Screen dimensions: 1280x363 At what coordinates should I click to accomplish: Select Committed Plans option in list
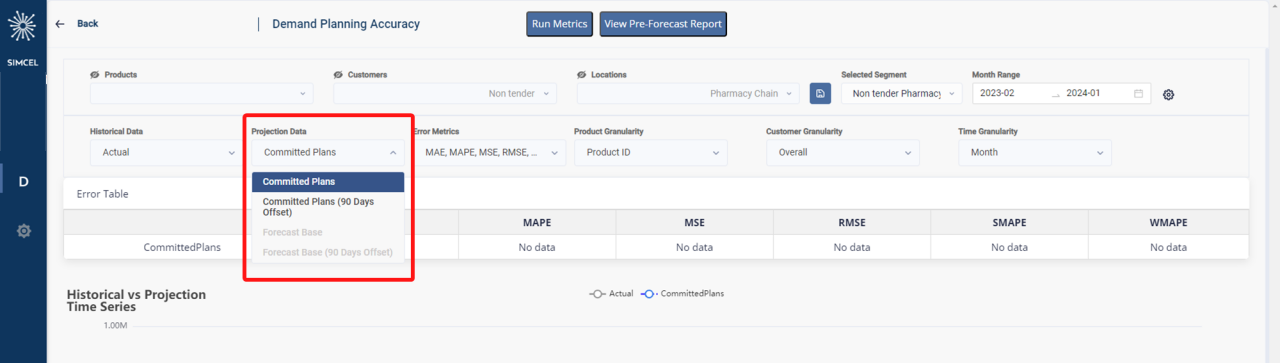(328, 182)
